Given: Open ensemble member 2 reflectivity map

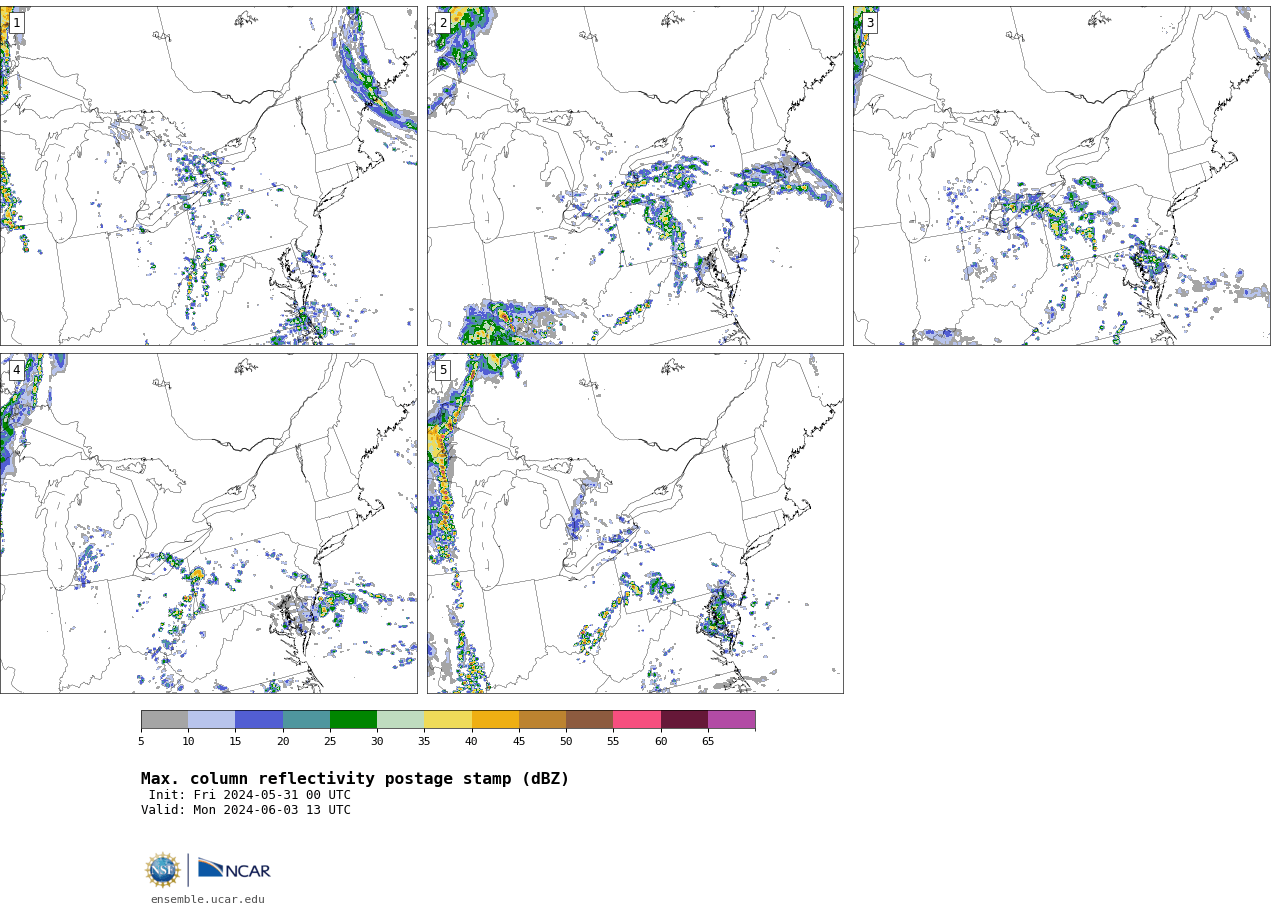Looking at the screenshot, I should (x=635, y=176).
